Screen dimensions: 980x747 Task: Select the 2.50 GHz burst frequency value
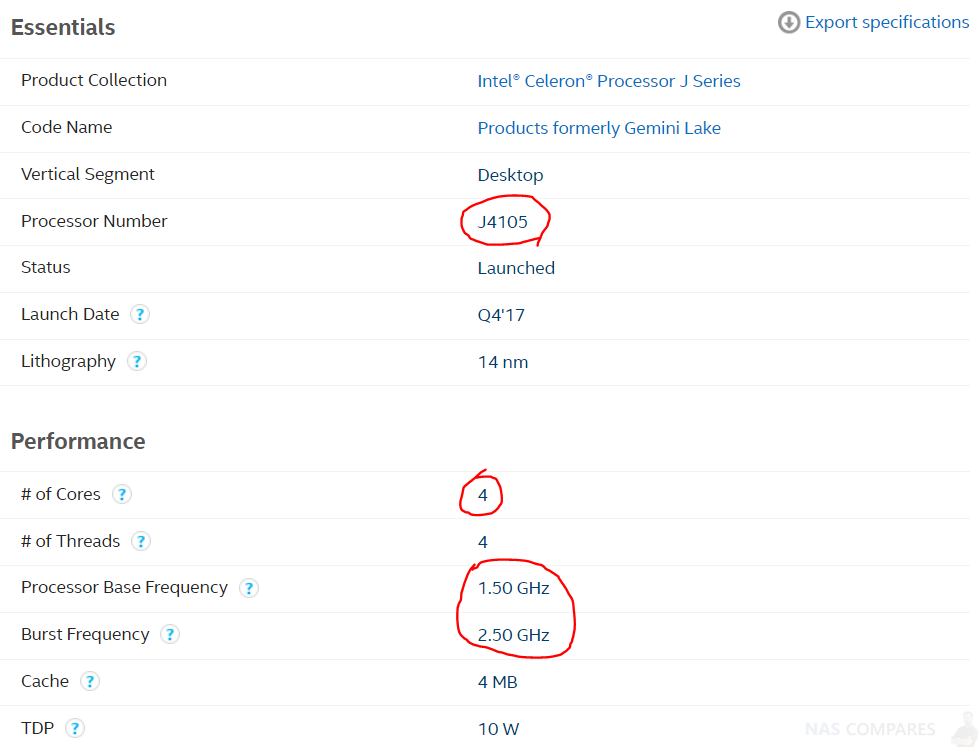coord(513,635)
